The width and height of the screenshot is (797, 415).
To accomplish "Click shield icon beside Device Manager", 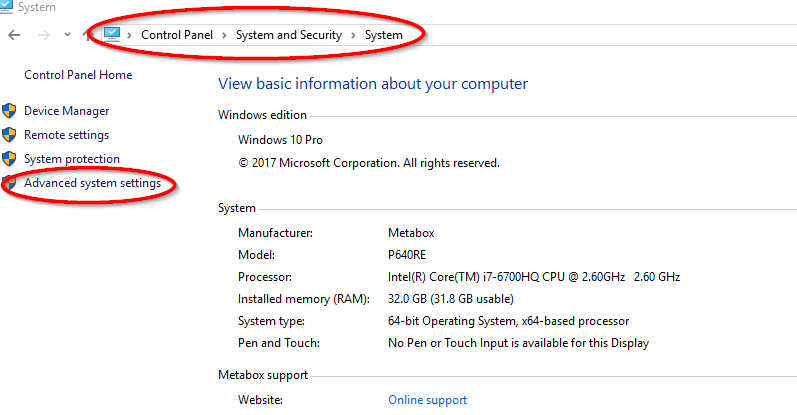I will click(9, 110).
